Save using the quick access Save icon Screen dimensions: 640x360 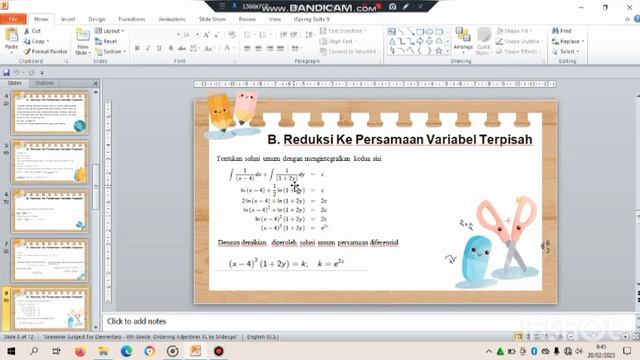coord(6,73)
